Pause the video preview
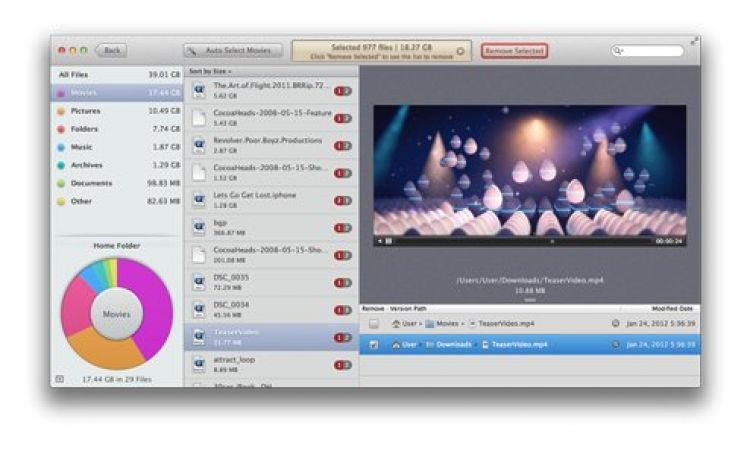 point(389,241)
